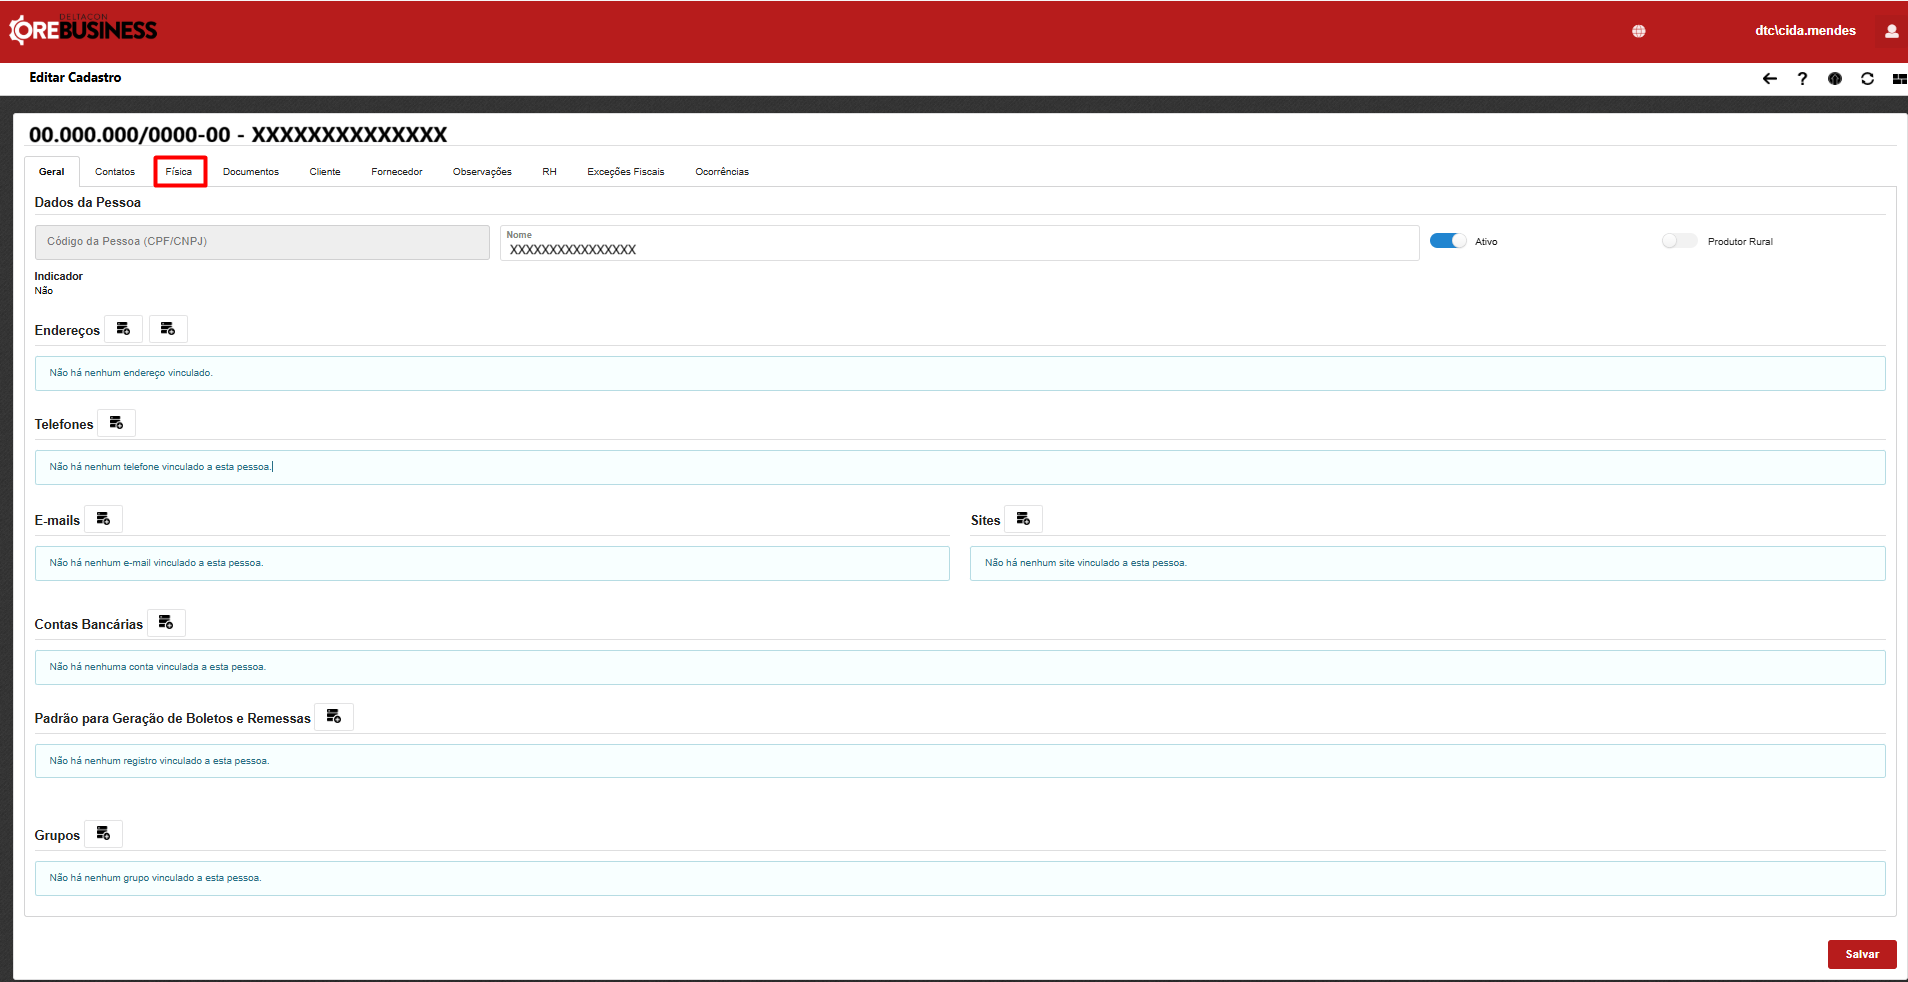1908x982 pixels.
Task: Go to the Exceções Fiscais tab
Action: [625, 172]
